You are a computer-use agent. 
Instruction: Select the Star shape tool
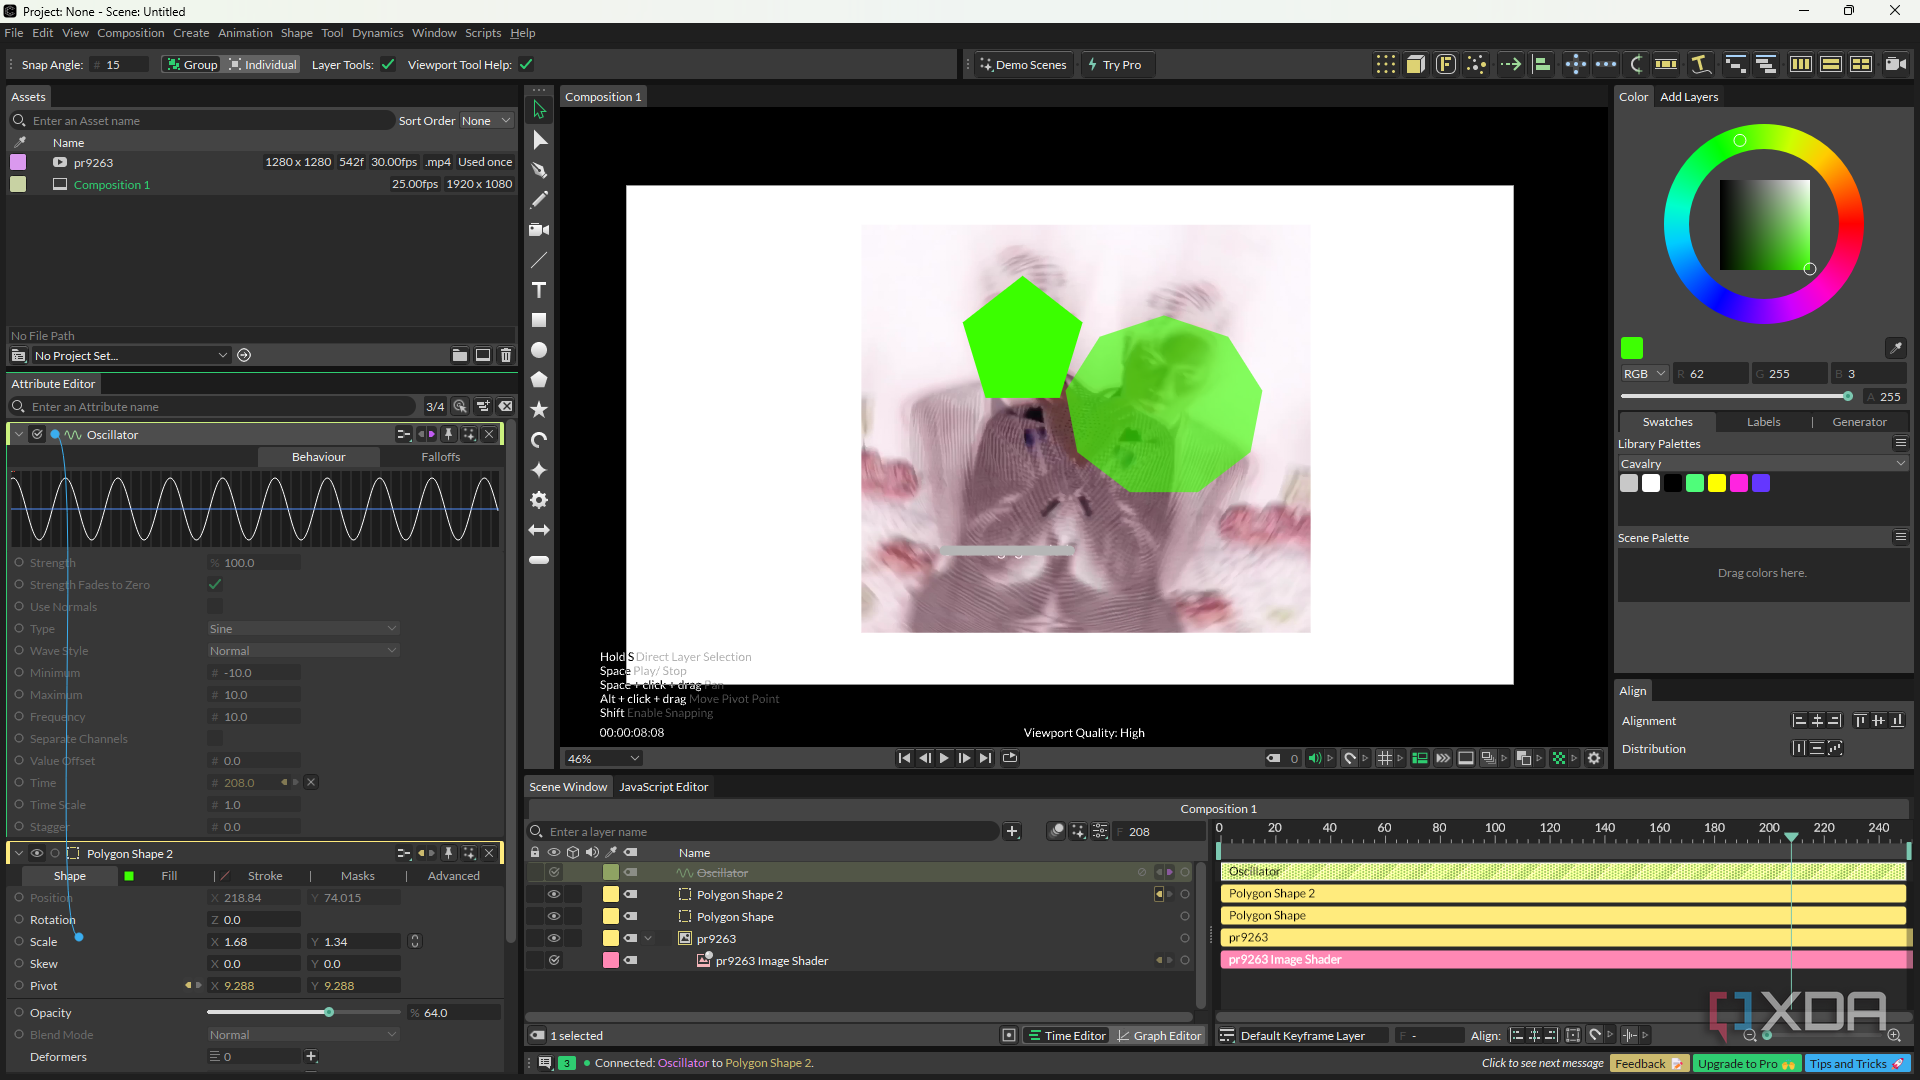(539, 409)
